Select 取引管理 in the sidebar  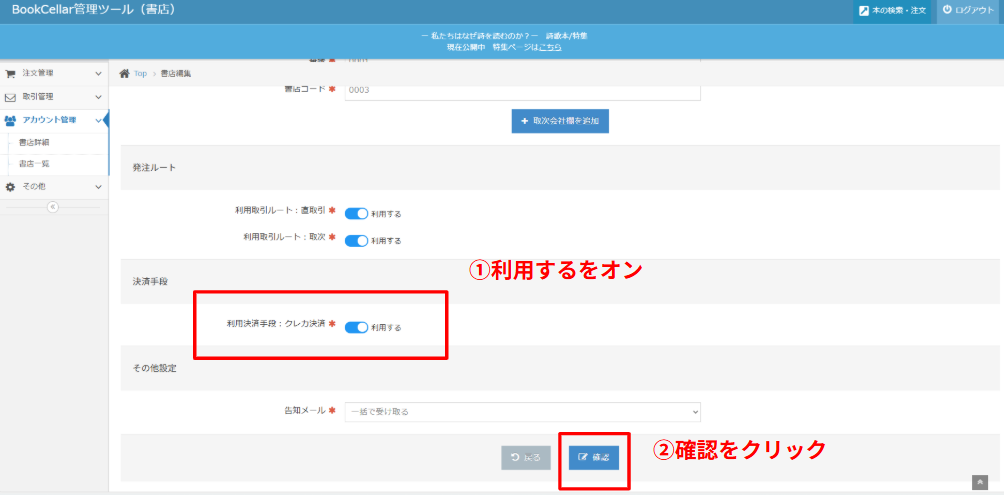pyautogui.click(x=38, y=97)
